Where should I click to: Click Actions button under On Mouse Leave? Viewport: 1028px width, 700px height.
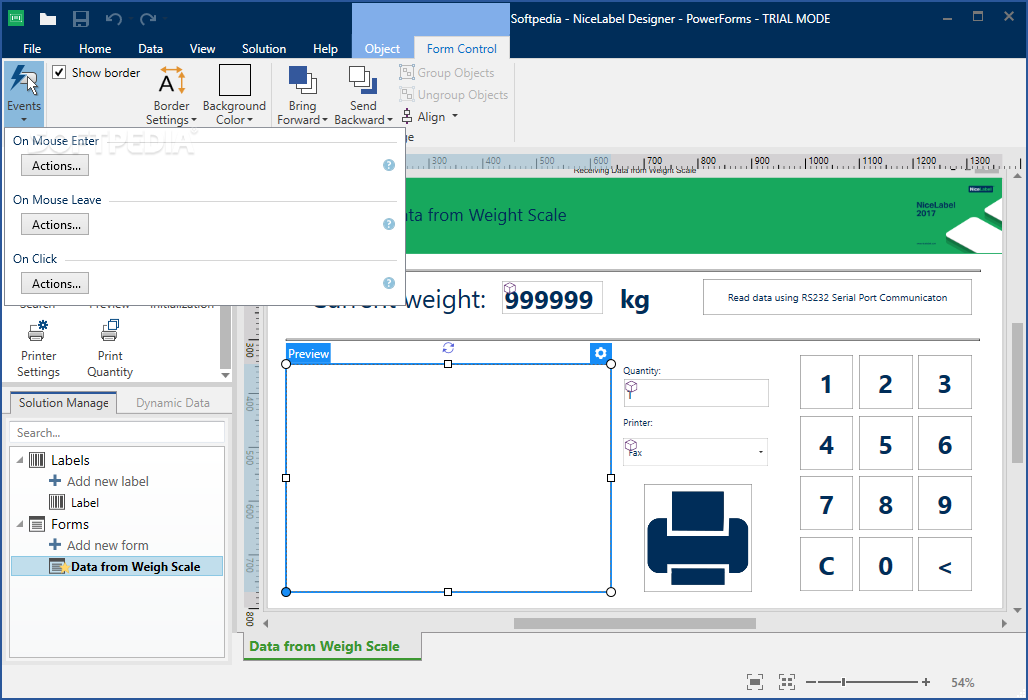(56, 225)
